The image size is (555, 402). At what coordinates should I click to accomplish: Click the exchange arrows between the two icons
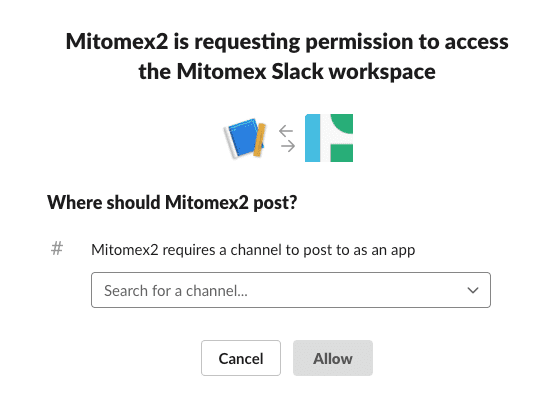pyautogui.click(x=287, y=138)
